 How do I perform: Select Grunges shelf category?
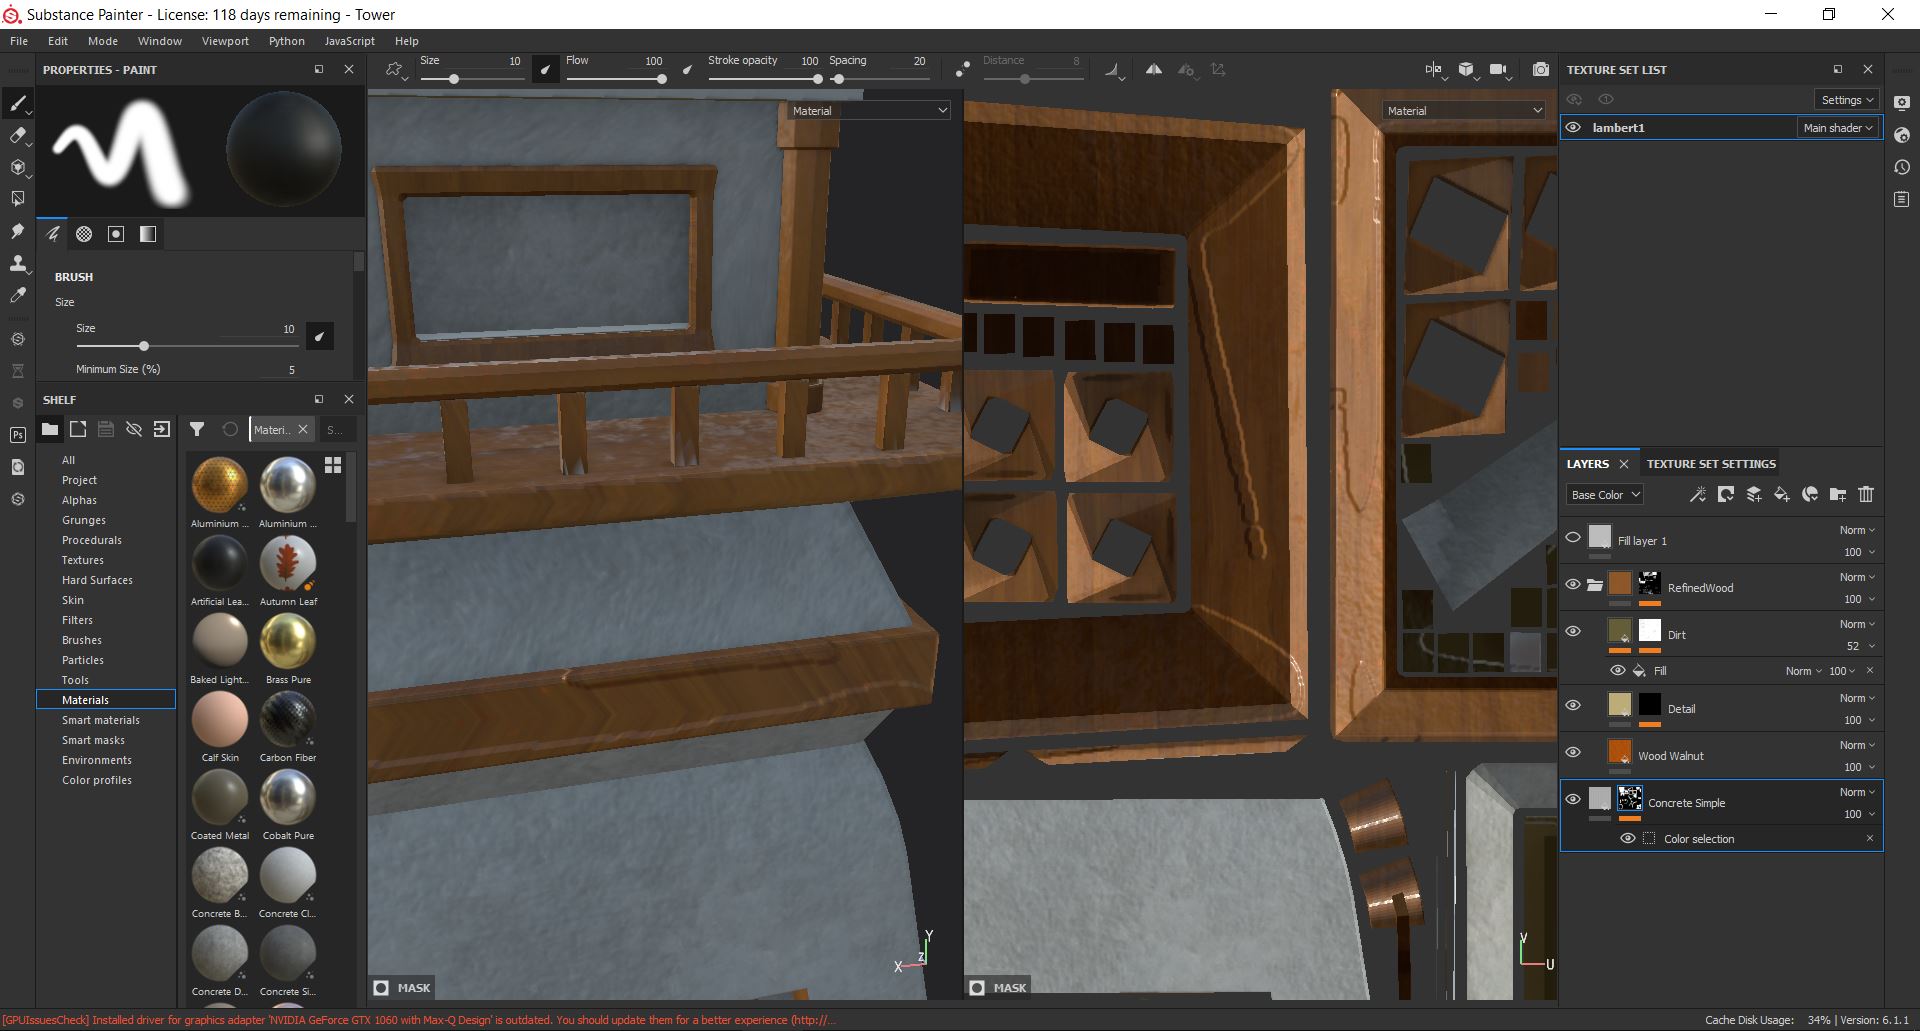click(84, 520)
